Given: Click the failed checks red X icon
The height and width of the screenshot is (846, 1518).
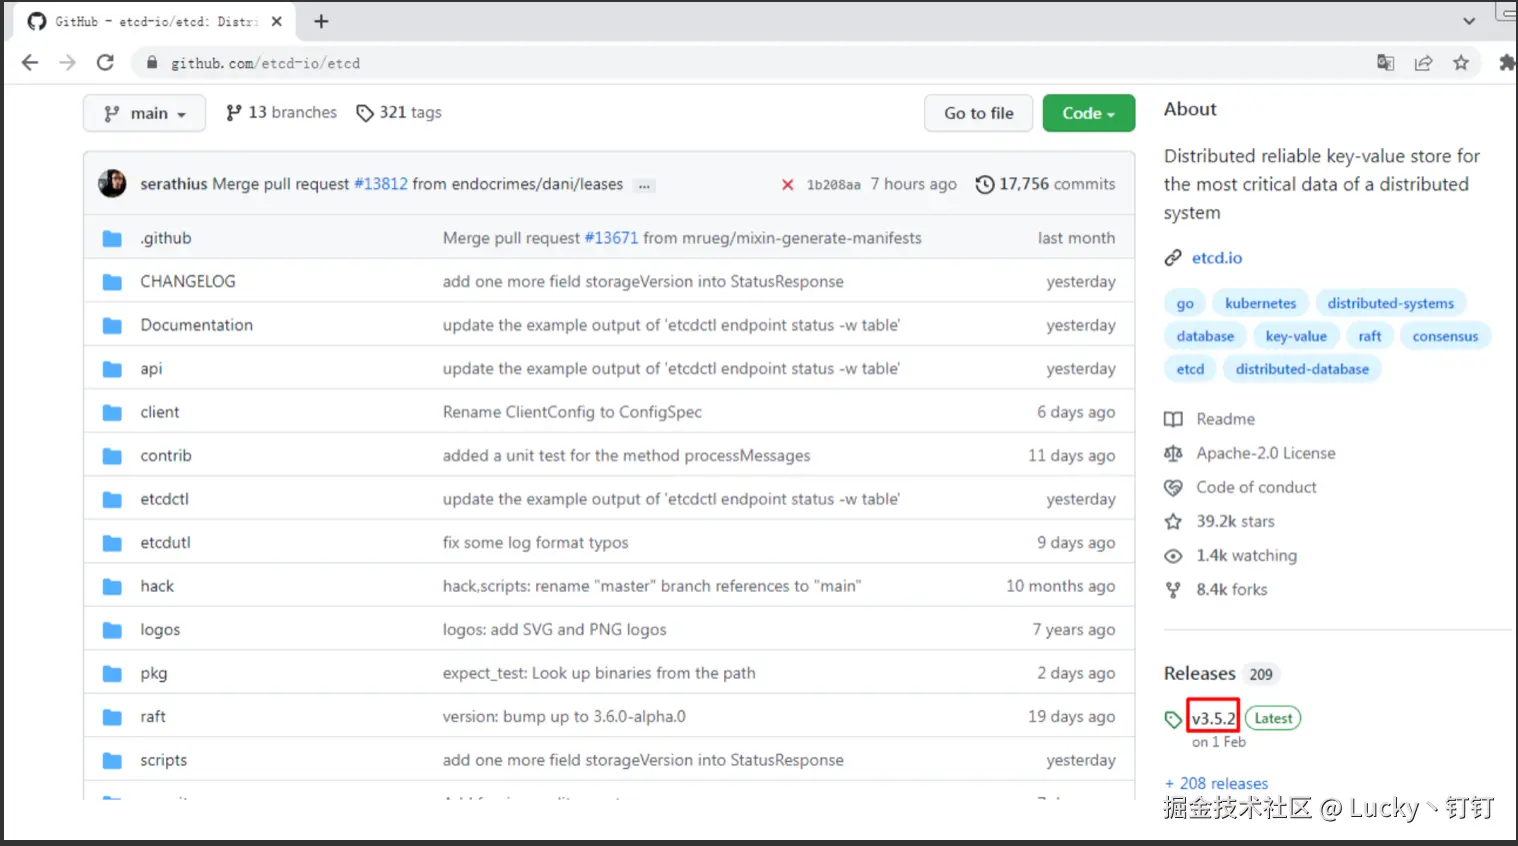Looking at the screenshot, I should point(788,185).
